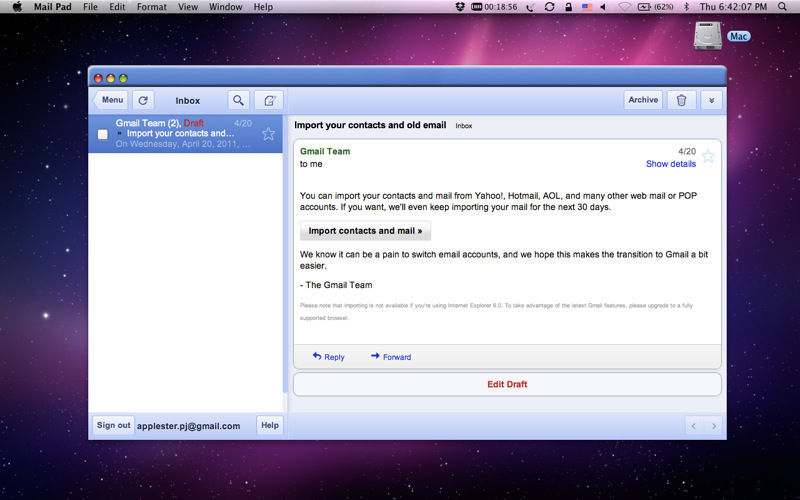The image size is (800, 500).
Task: Star the Gmail Team conversation in the list
Action: point(268,134)
